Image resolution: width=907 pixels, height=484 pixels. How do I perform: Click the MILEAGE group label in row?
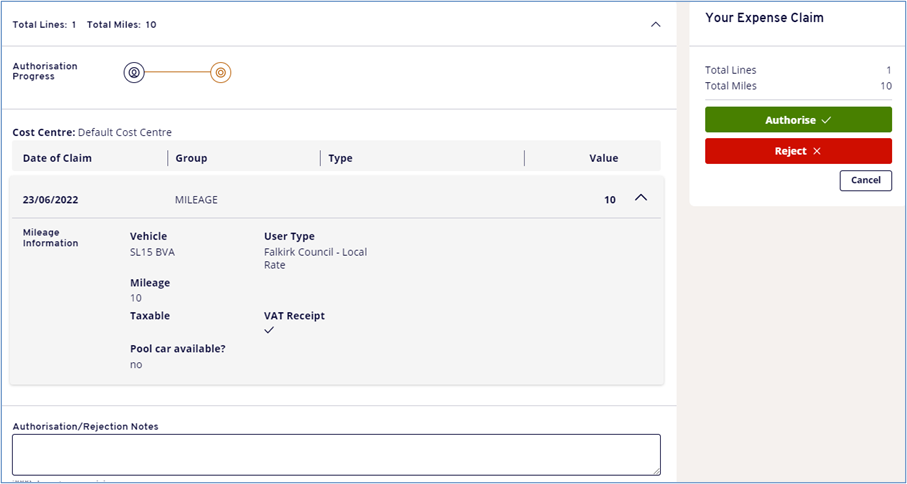[196, 200]
